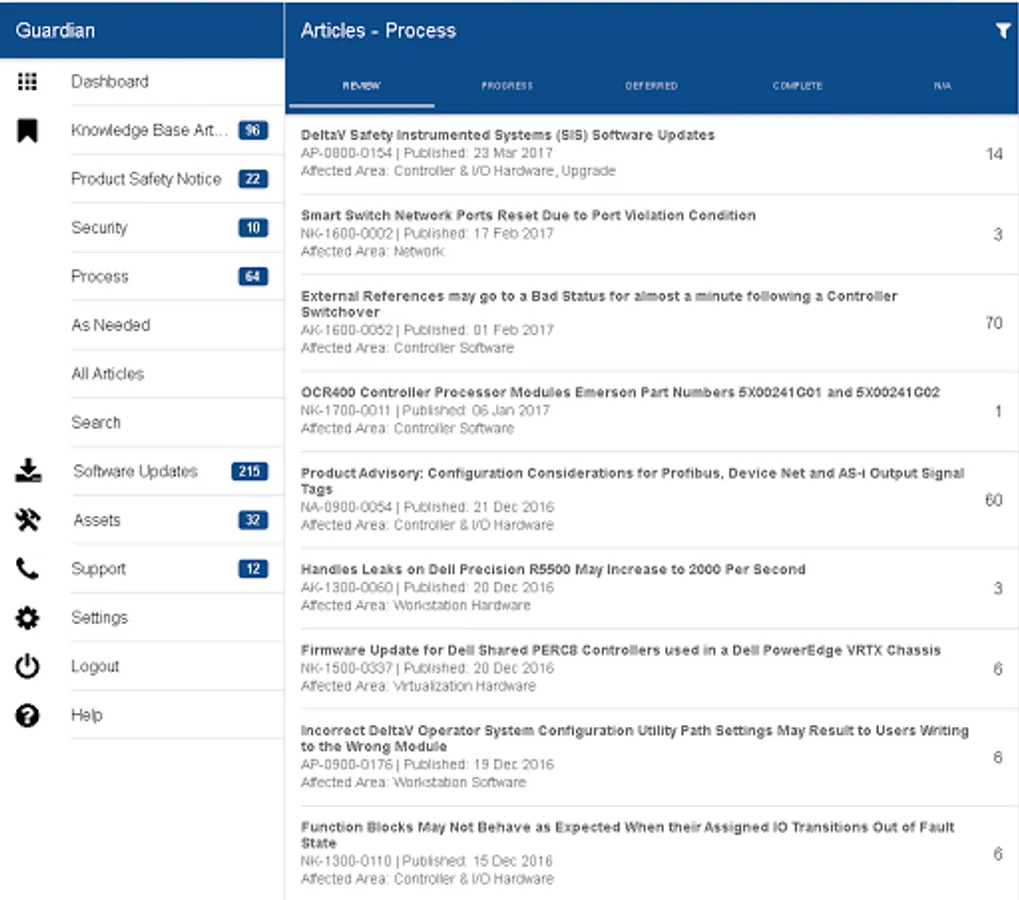Screen dimensions: 1019x900
Task: Open External References Bad Status article
Action: pos(651,322)
